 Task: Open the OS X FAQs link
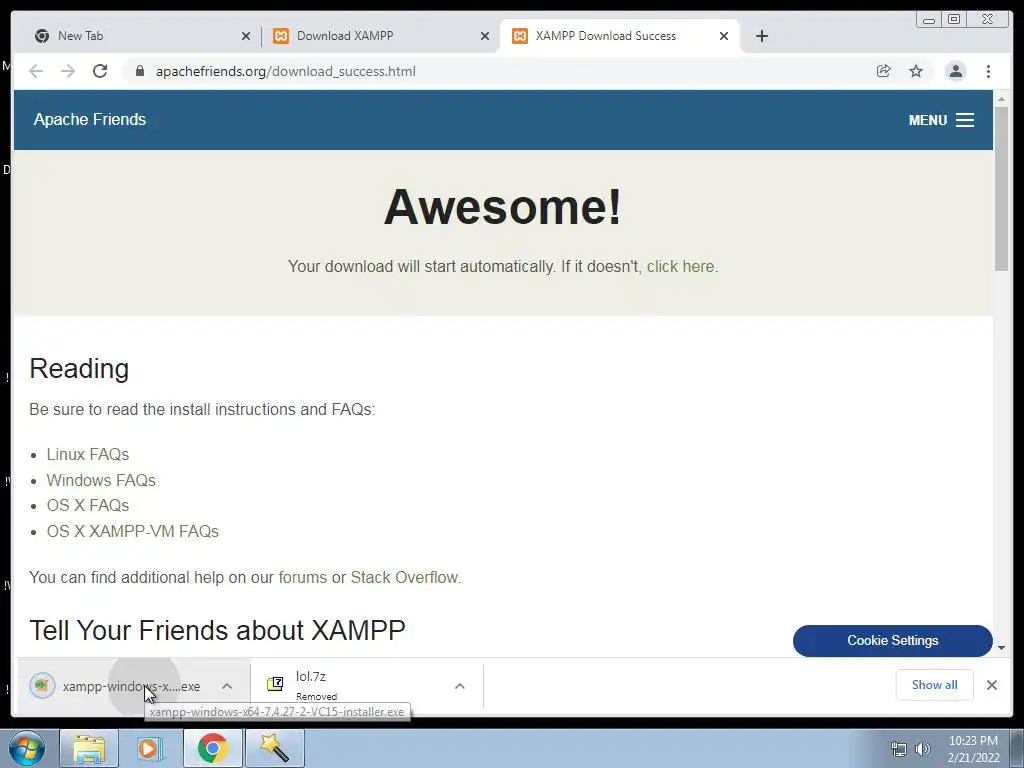[x=88, y=505]
